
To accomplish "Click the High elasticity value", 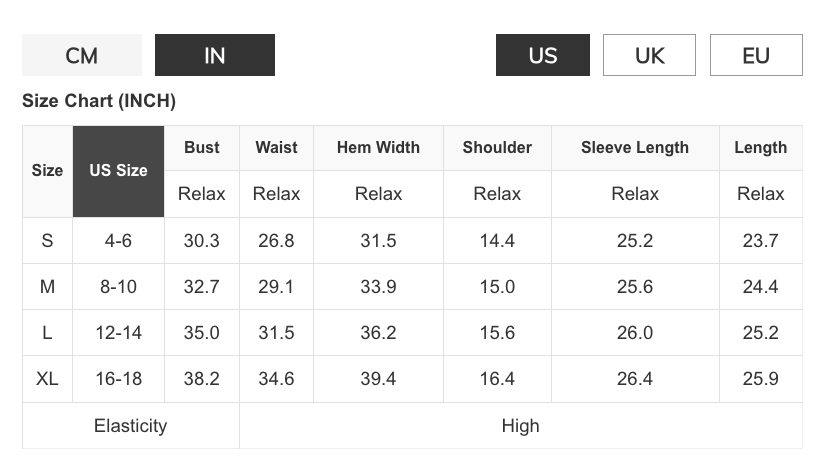I will 521,426.
